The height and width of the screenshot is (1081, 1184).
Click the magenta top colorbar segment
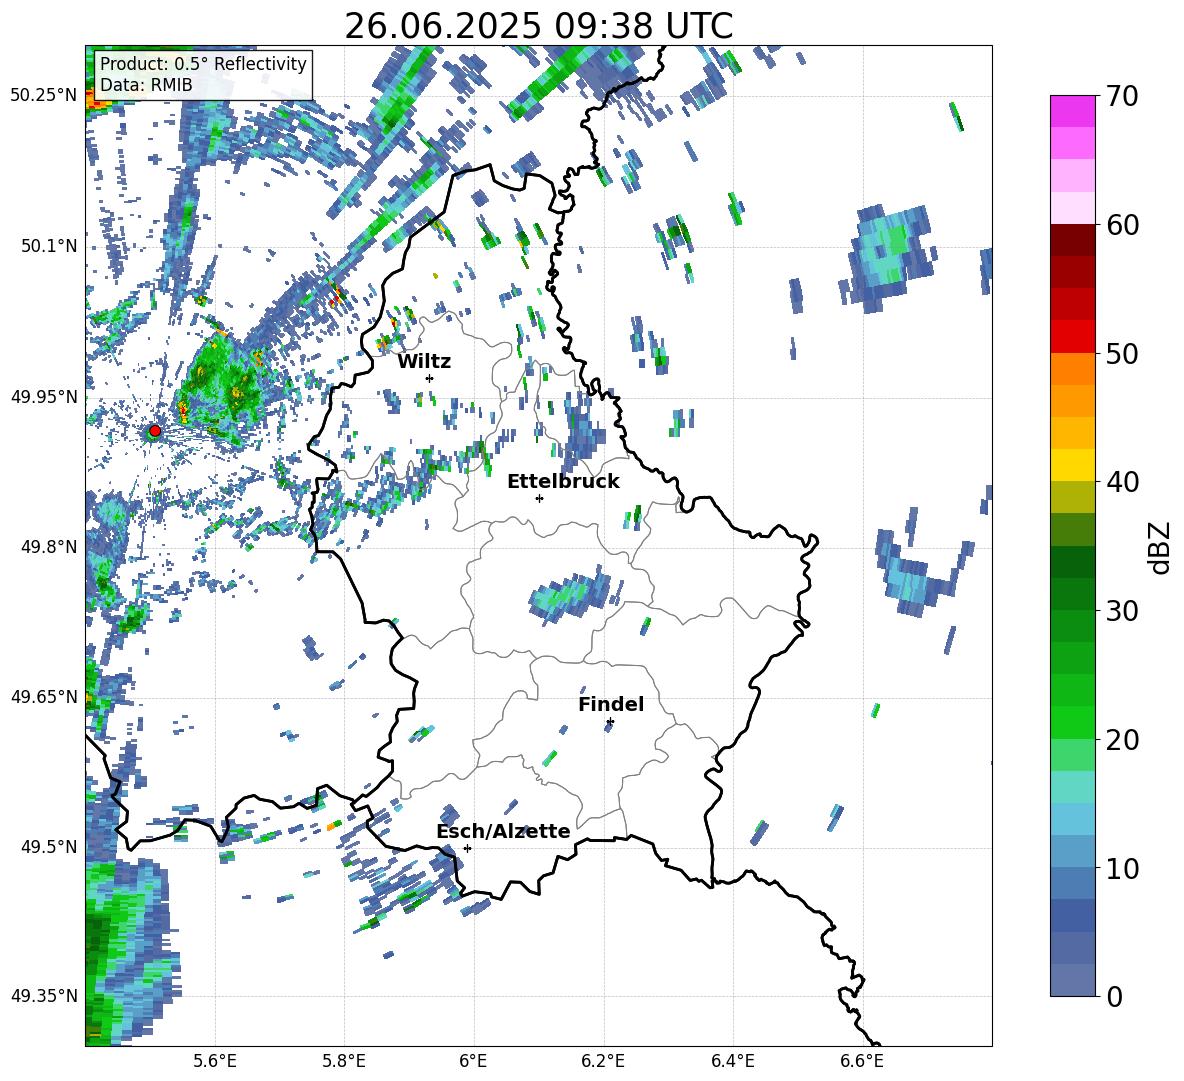[1072, 111]
